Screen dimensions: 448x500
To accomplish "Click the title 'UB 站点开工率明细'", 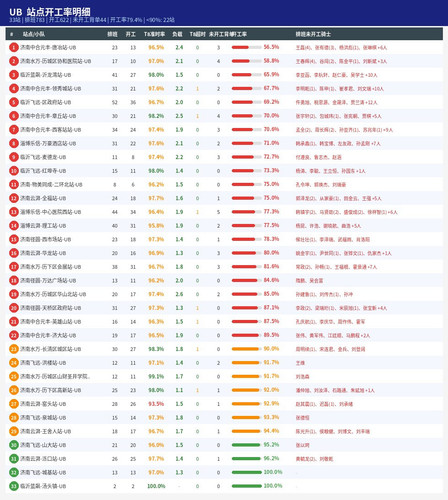I will [50, 12].
